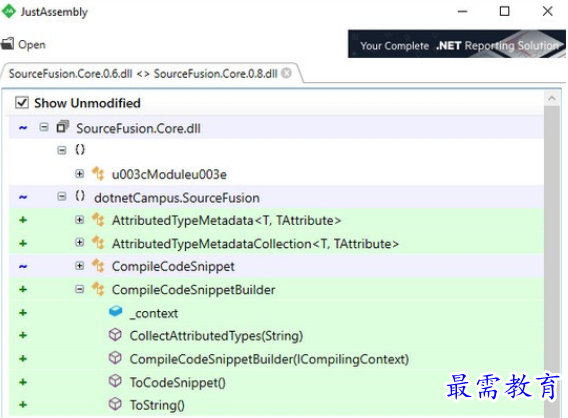The image size is (568, 418).
Task: Collapse the CompileCodeSnippetBuilder node
Action: coord(79,289)
